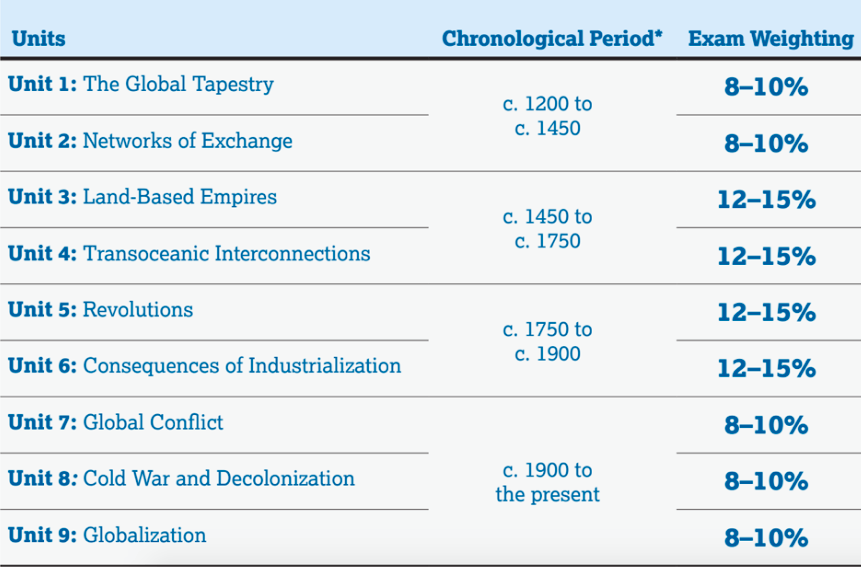Click Unit 6's 12–15% exam weighting
This screenshot has width=861, height=567.
[x=767, y=369]
